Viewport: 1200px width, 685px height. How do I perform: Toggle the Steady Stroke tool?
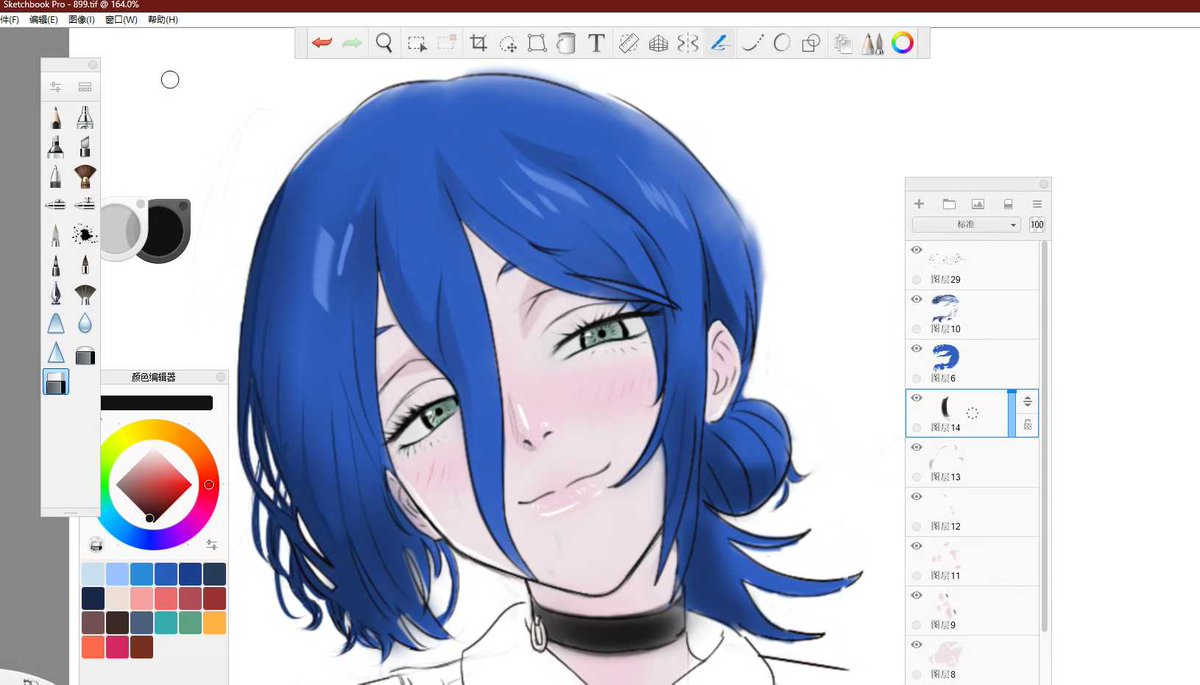point(719,43)
